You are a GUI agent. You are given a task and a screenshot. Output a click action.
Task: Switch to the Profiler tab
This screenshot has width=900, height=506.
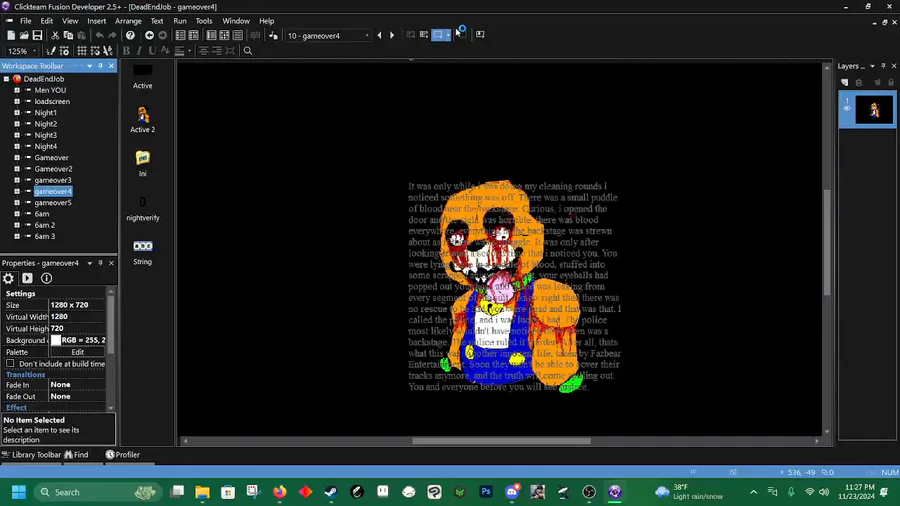[x=123, y=455]
